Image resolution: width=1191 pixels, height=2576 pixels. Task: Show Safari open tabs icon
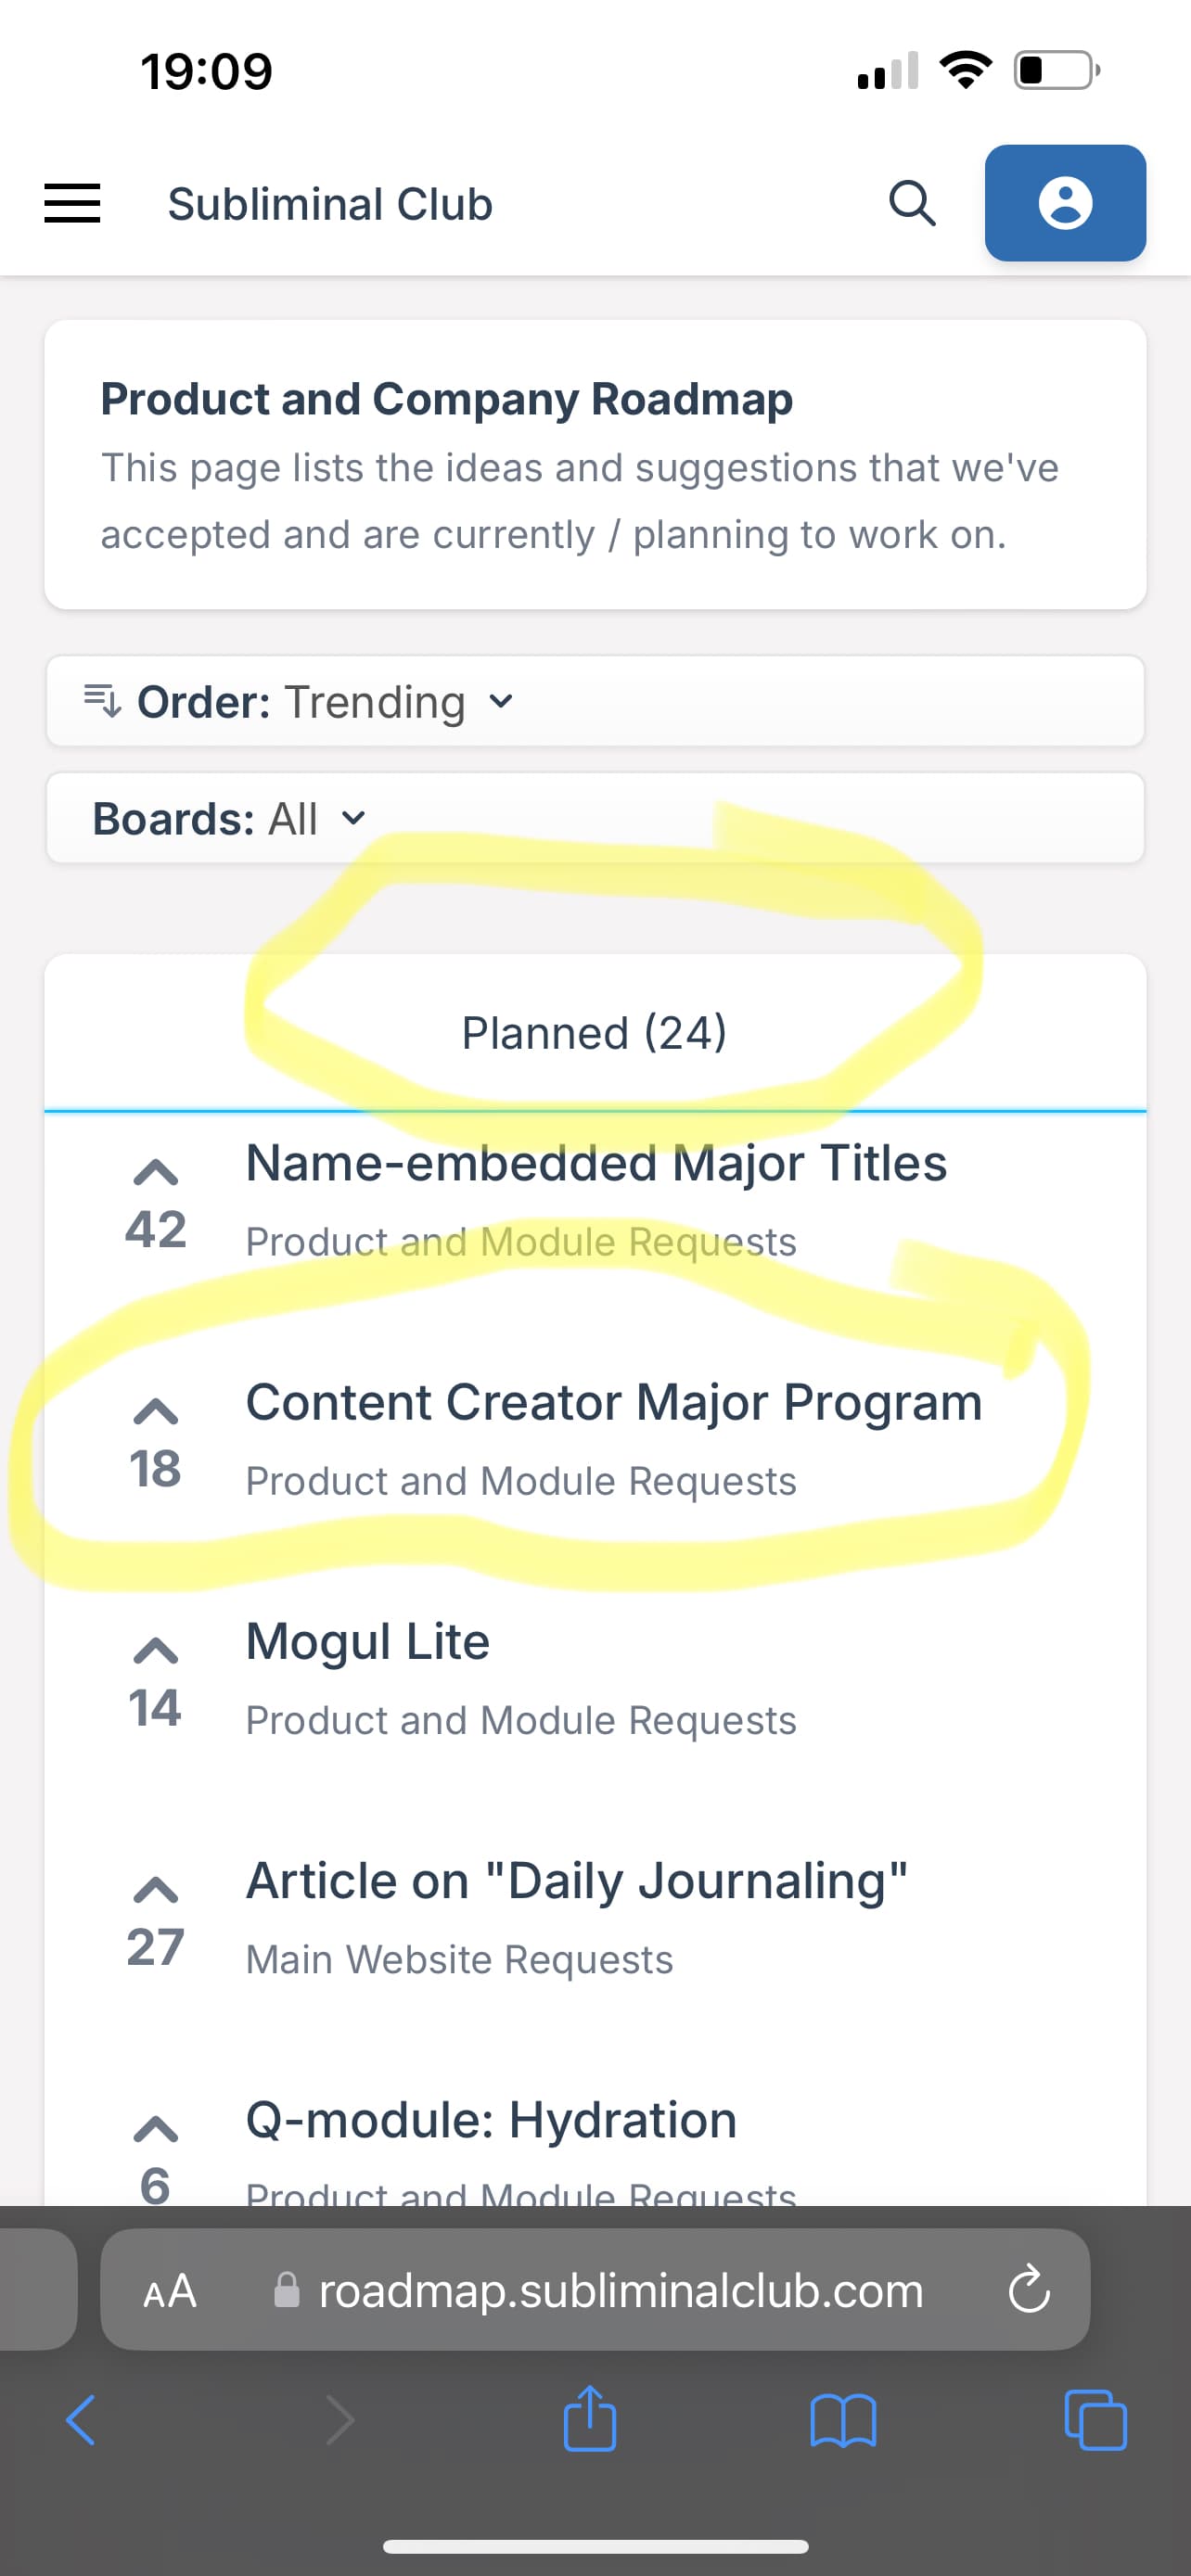1096,2420
